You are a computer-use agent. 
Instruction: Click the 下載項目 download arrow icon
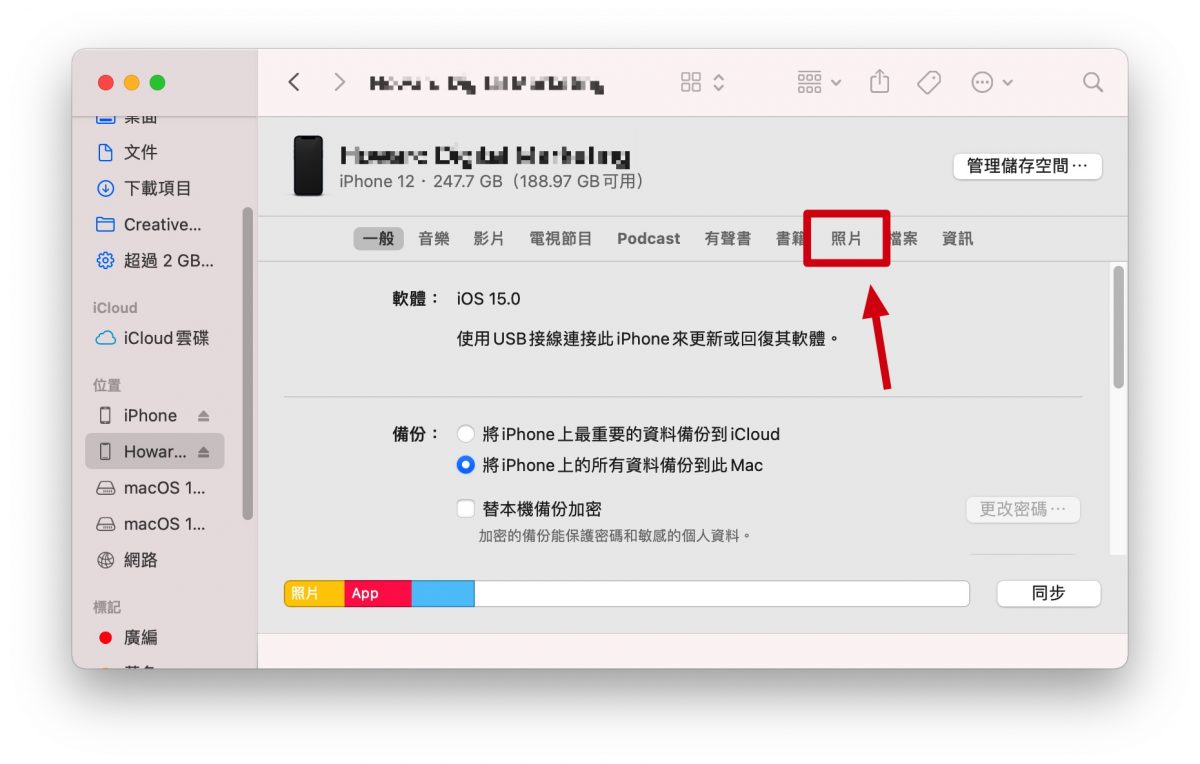105,188
